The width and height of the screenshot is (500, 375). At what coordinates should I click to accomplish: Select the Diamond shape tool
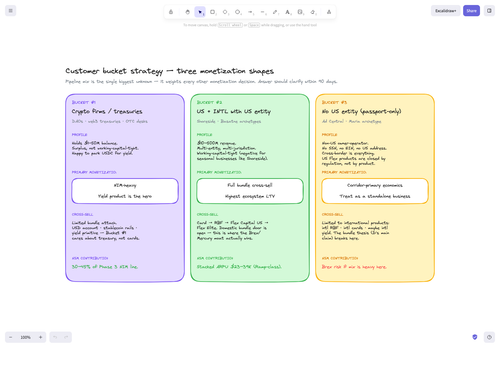click(225, 12)
